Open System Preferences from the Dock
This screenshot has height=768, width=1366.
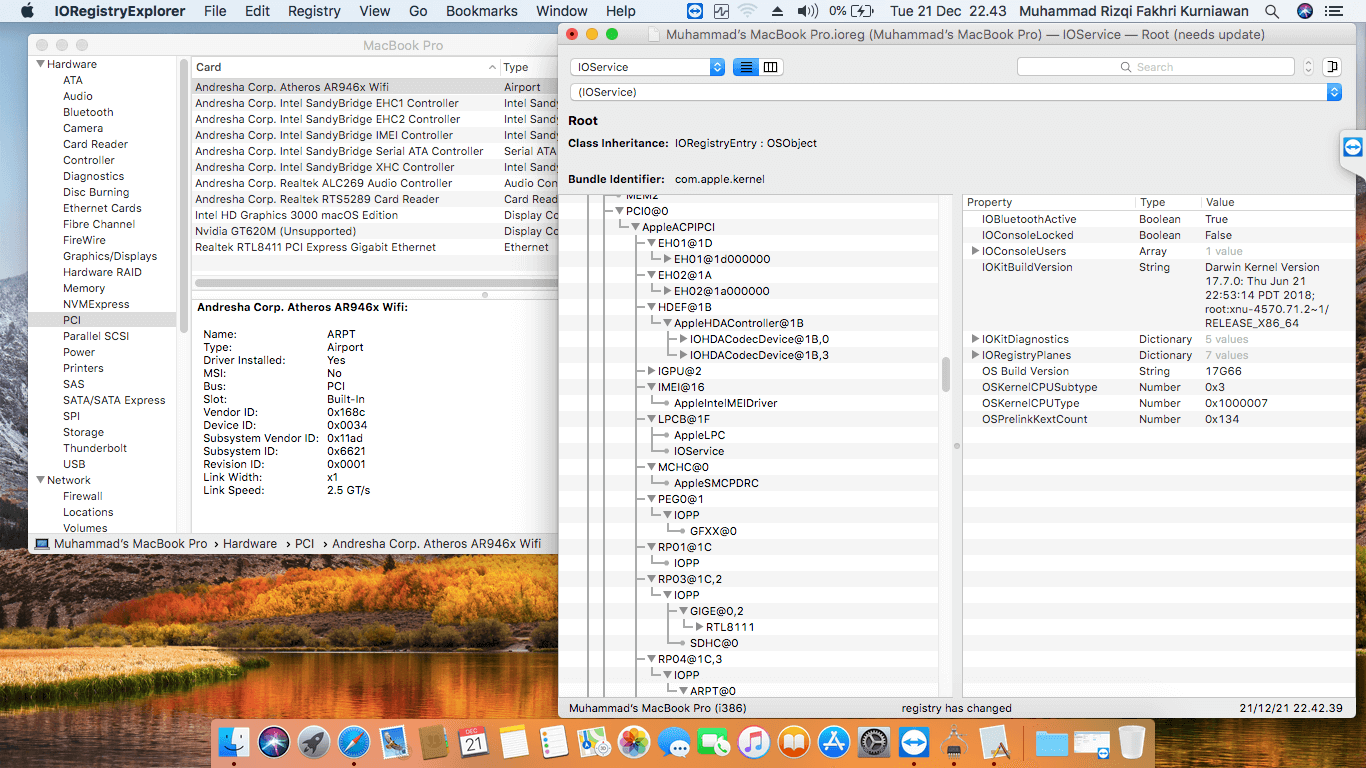[x=874, y=742]
